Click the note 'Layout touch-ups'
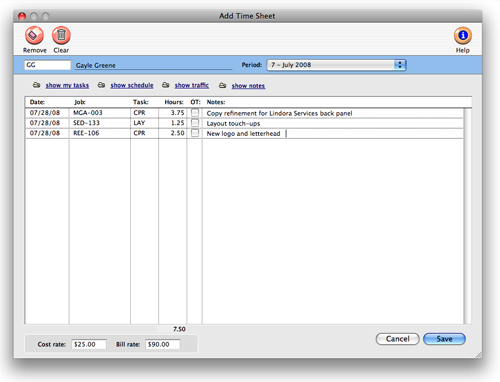500x382 pixels. click(x=233, y=123)
